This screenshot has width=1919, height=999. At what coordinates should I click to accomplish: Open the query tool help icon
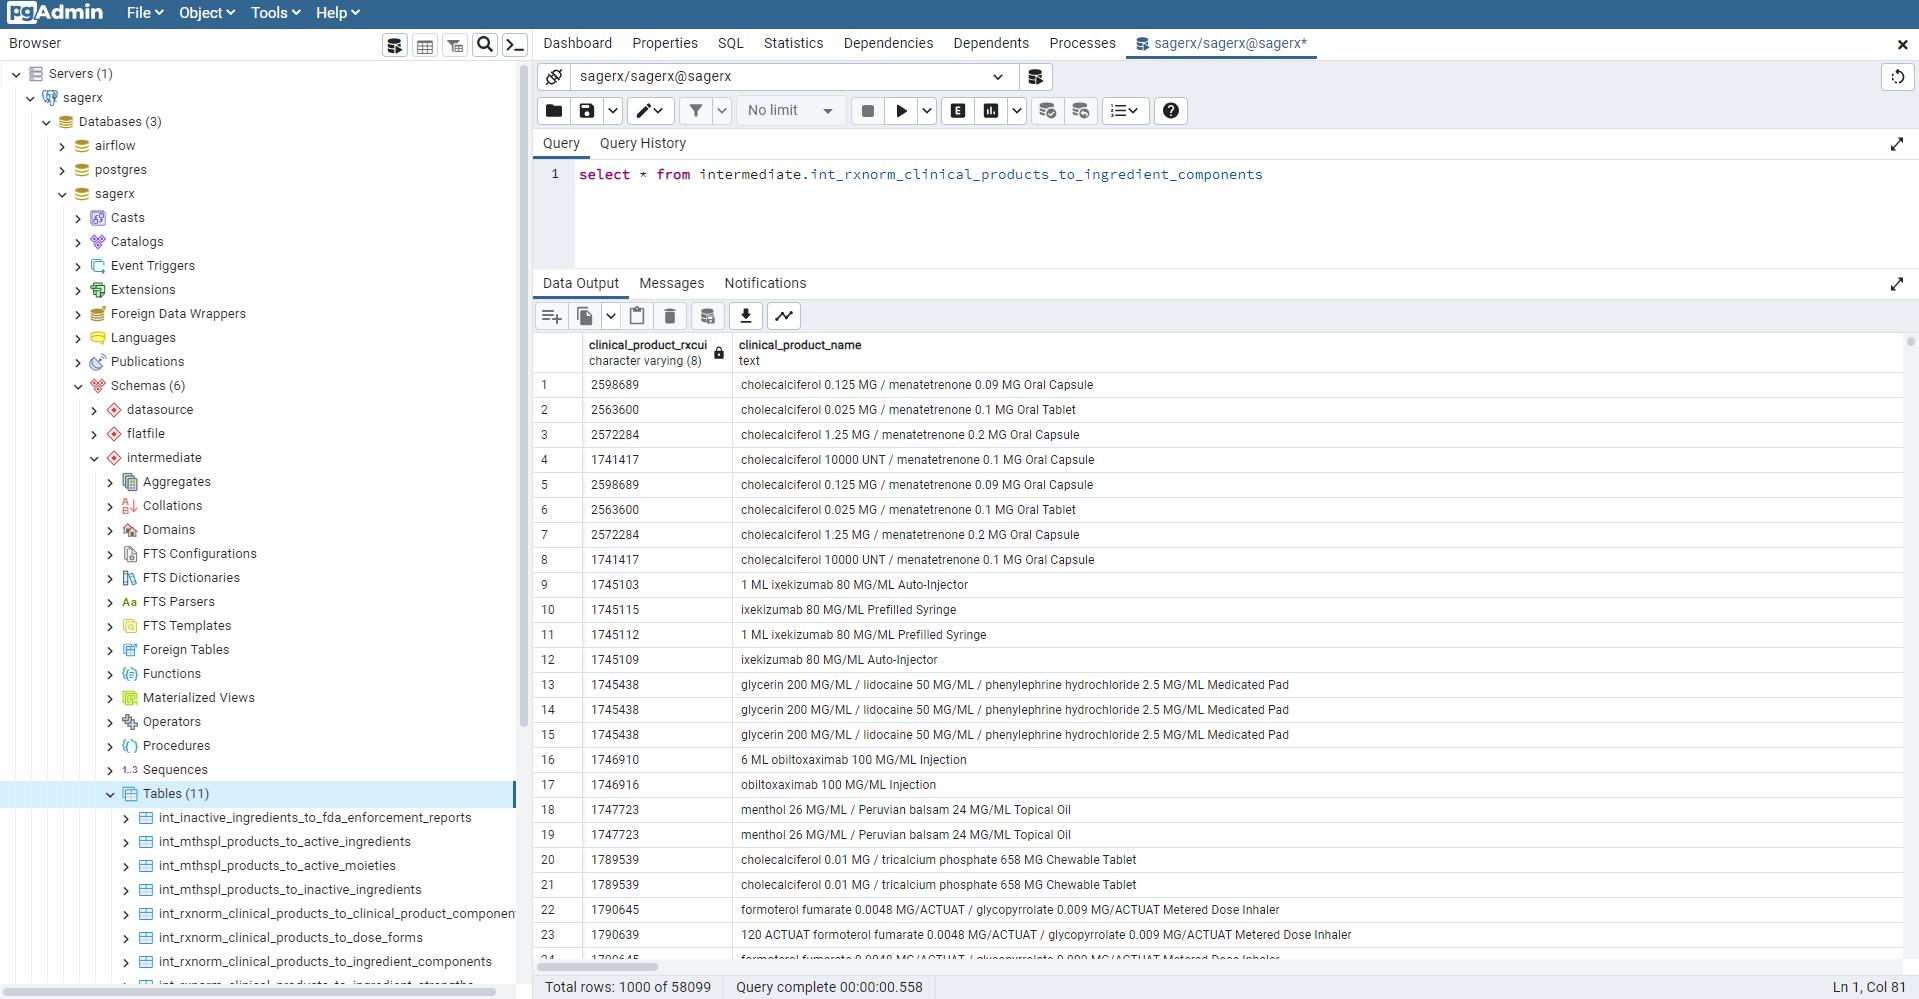1171,111
